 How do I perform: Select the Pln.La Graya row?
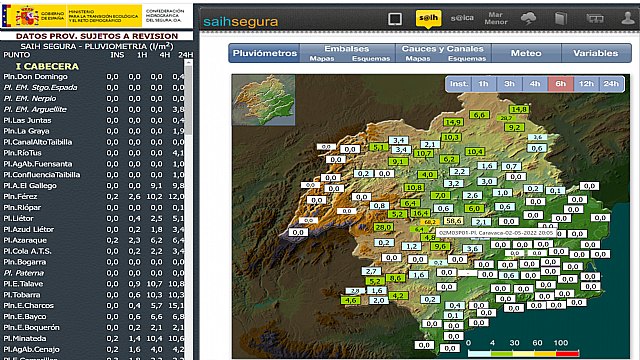click(93, 131)
